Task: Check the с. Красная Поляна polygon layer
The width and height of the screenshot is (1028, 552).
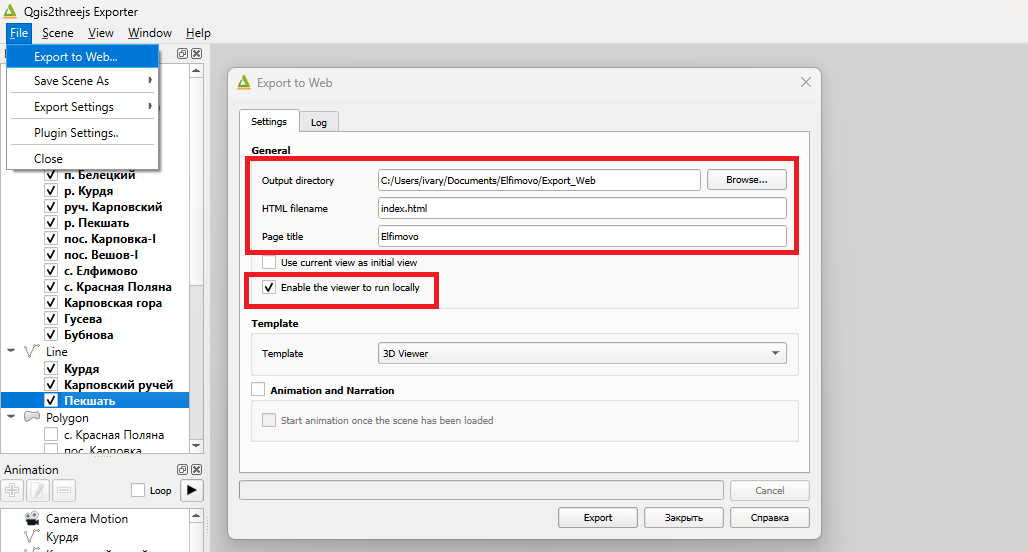Action: click(50, 435)
